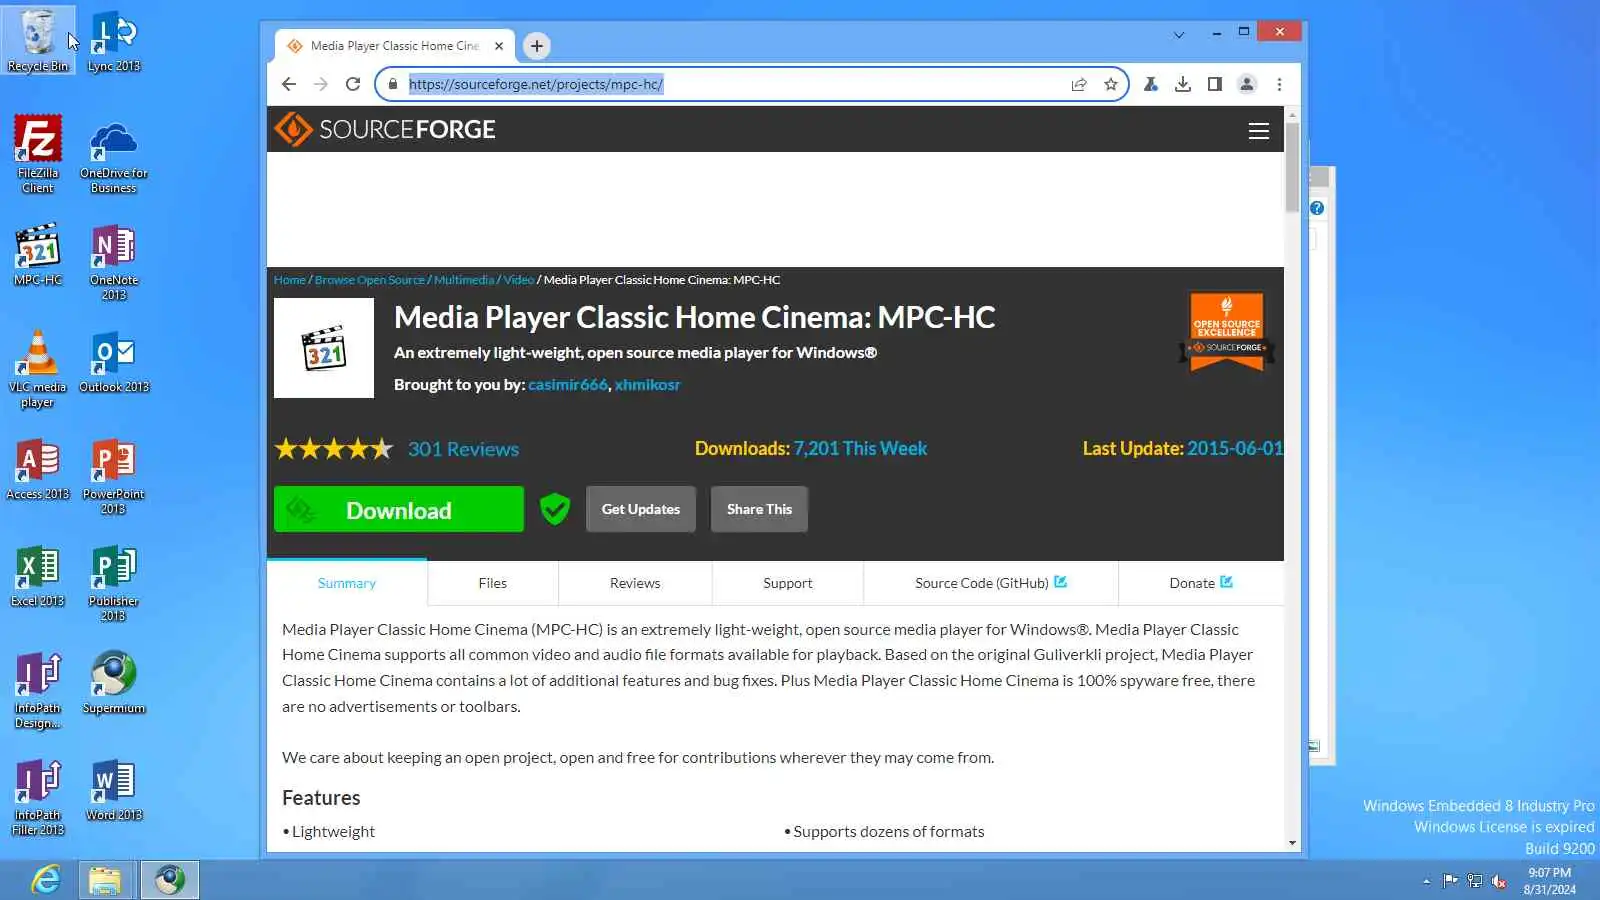
Task: Click the MPC-HC project logo thumbnail
Action: click(x=324, y=348)
